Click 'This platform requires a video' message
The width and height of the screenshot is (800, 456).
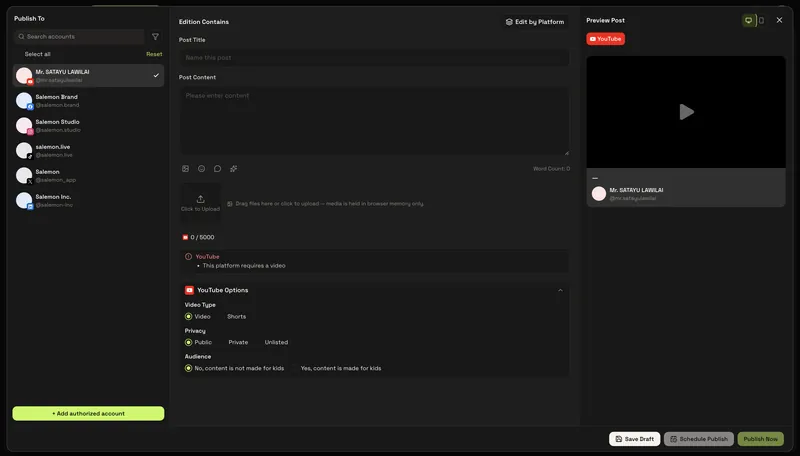click(244, 266)
